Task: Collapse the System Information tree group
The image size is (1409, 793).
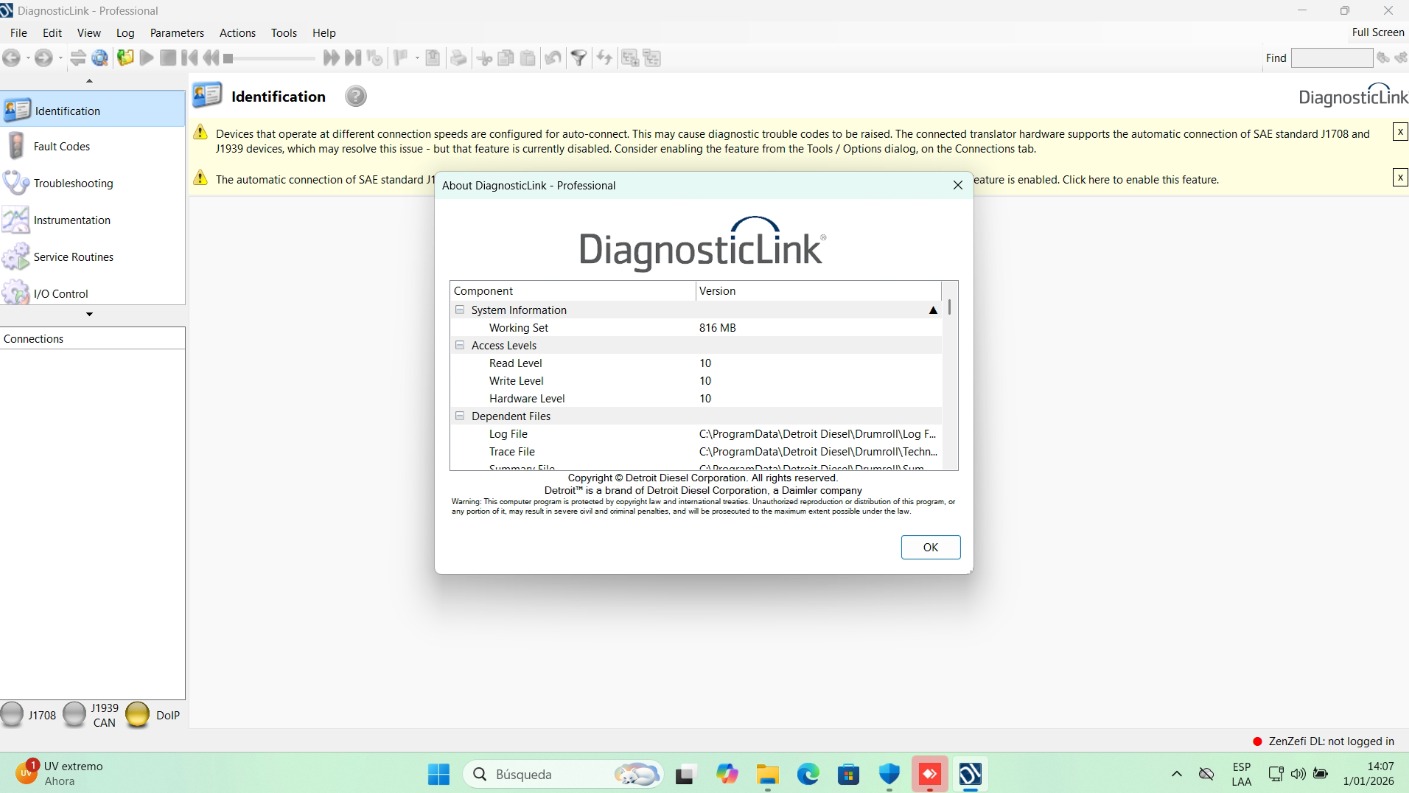Action: tap(460, 310)
